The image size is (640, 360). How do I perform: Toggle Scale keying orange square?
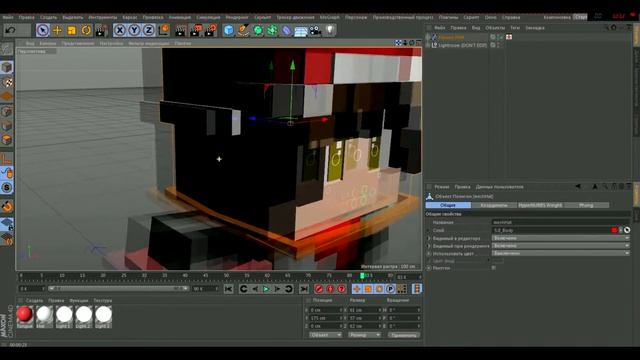coord(368,289)
